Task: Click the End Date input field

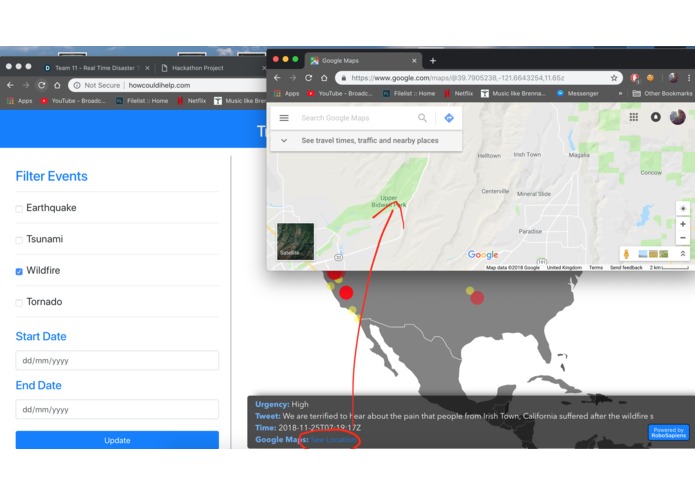Action: click(117, 409)
